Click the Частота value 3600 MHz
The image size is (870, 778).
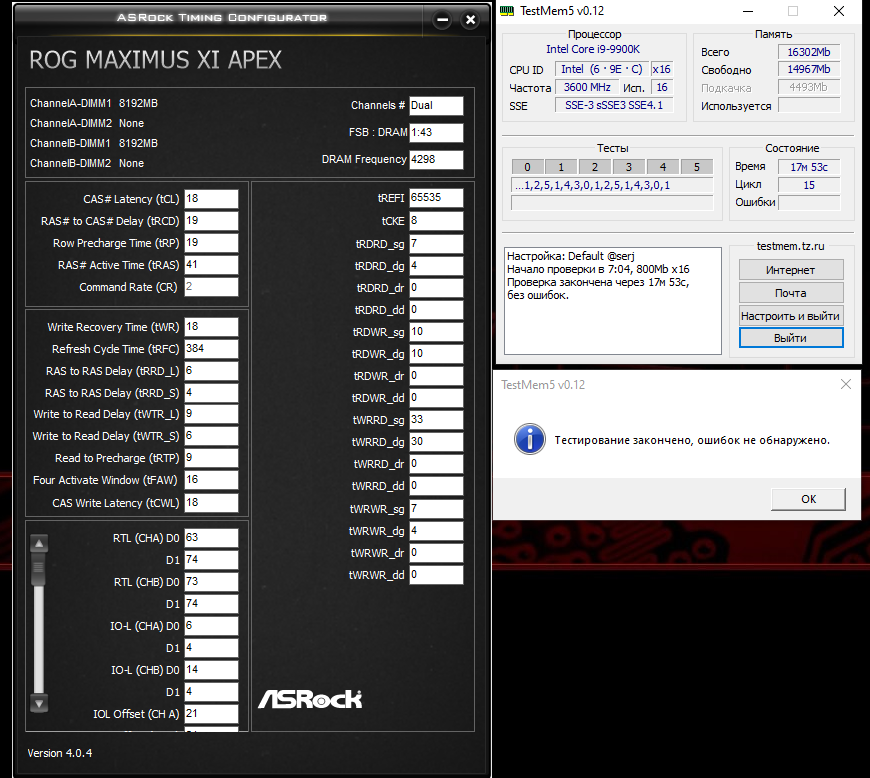tap(586, 87)
